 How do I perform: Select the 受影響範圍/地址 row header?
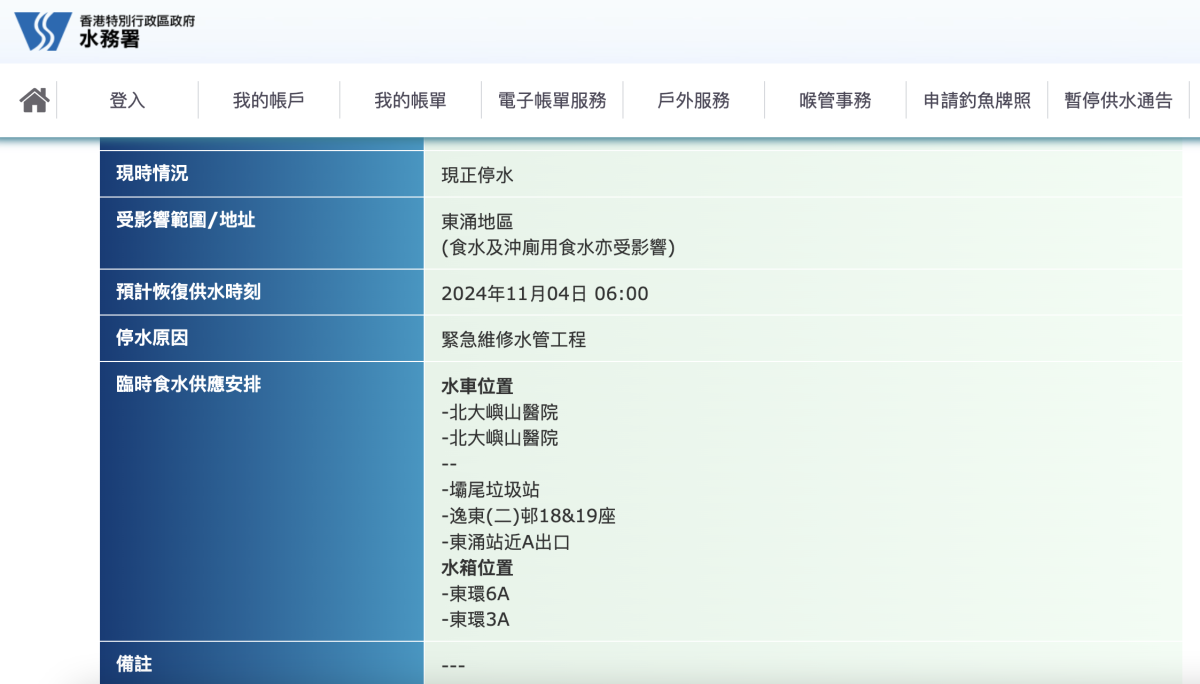(x=186, y=220)
